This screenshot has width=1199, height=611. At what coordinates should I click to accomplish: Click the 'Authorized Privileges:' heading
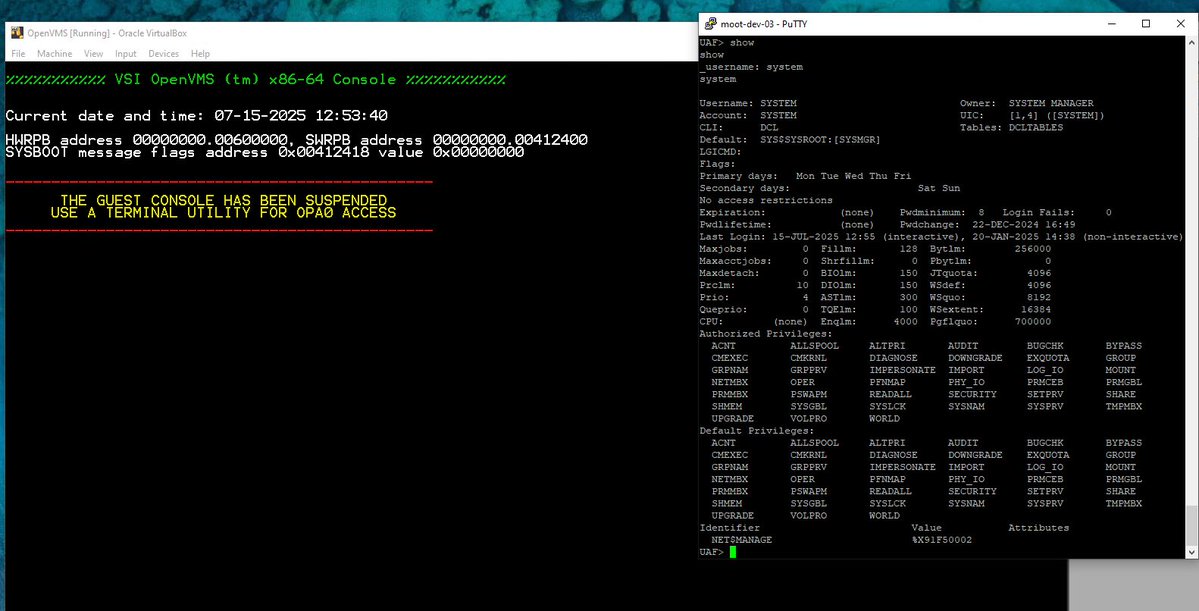[766, 334]
